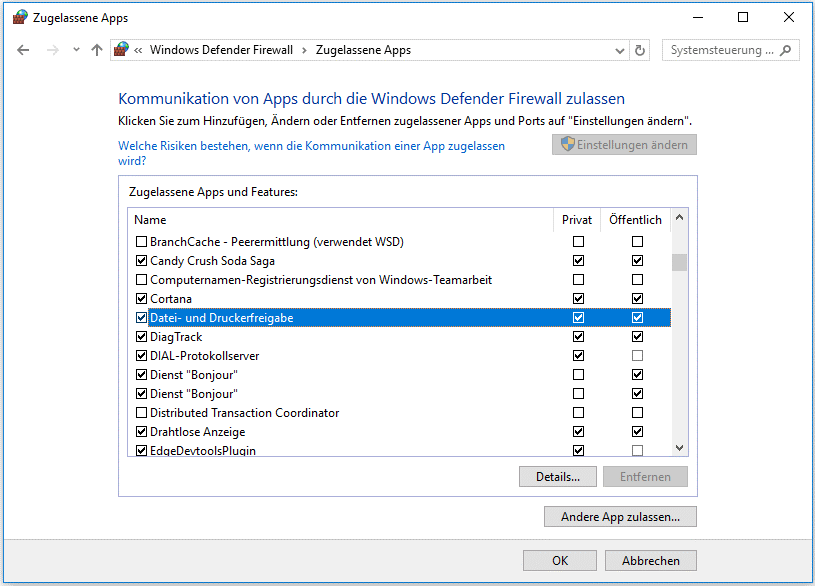Refresh the page with the reload icon

click(640, 50)
